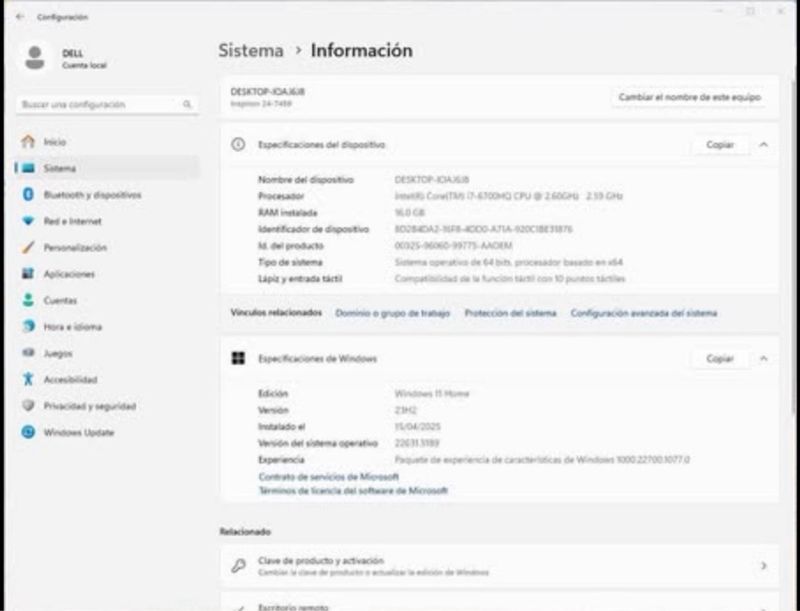This screenshot has height=611, width=800.
Task: Open 'Contrato de servicios de Microsoft' link
Action: (329, 477)
